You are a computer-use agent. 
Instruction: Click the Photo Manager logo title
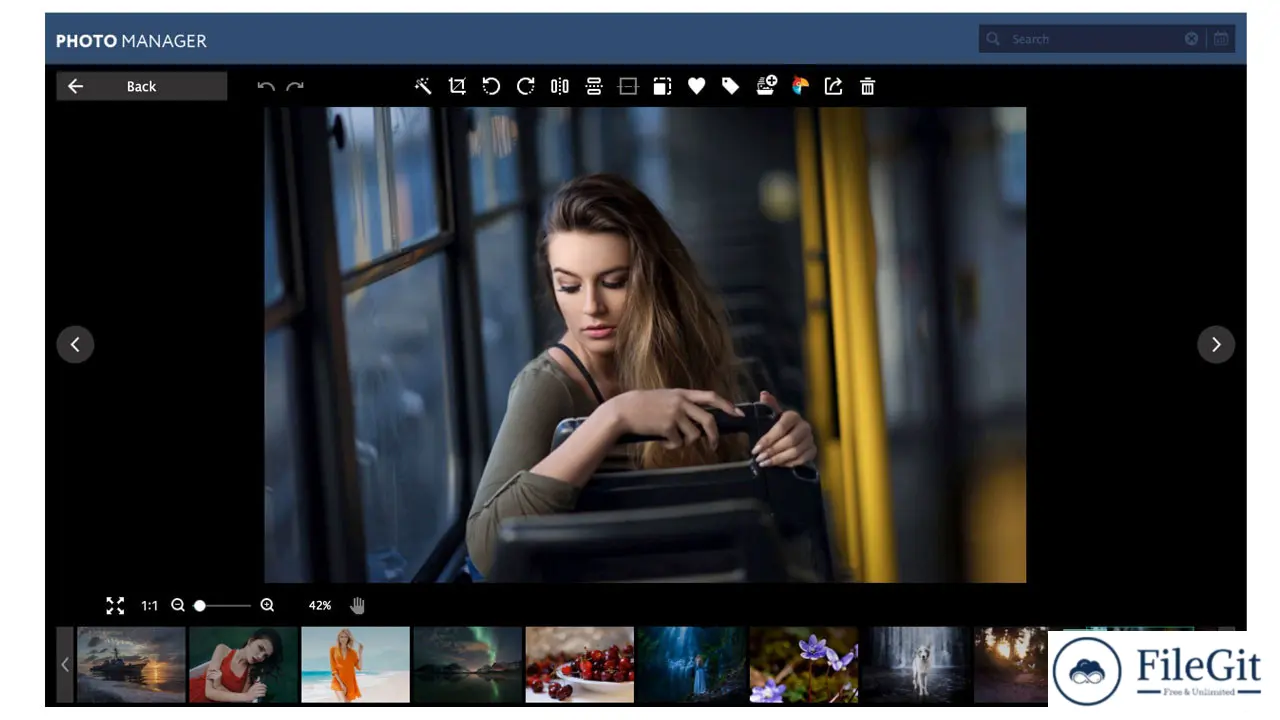coord(131,41)
